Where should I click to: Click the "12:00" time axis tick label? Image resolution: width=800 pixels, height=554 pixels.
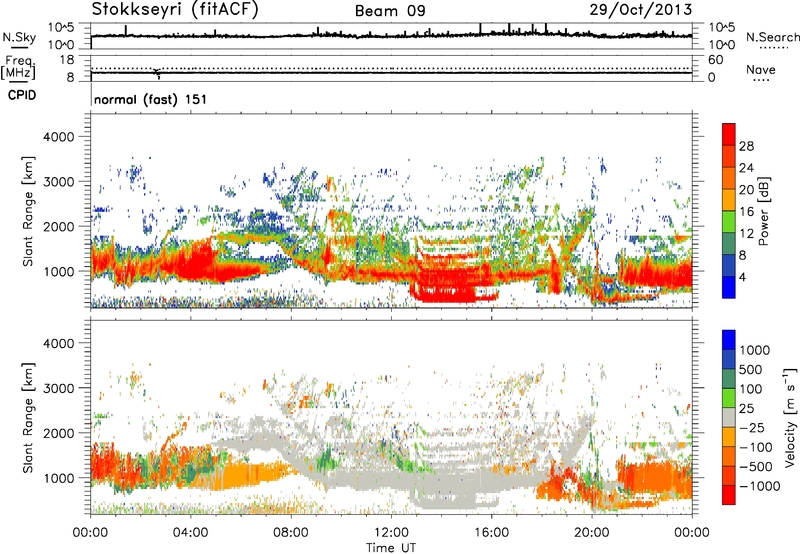[391, 533]
